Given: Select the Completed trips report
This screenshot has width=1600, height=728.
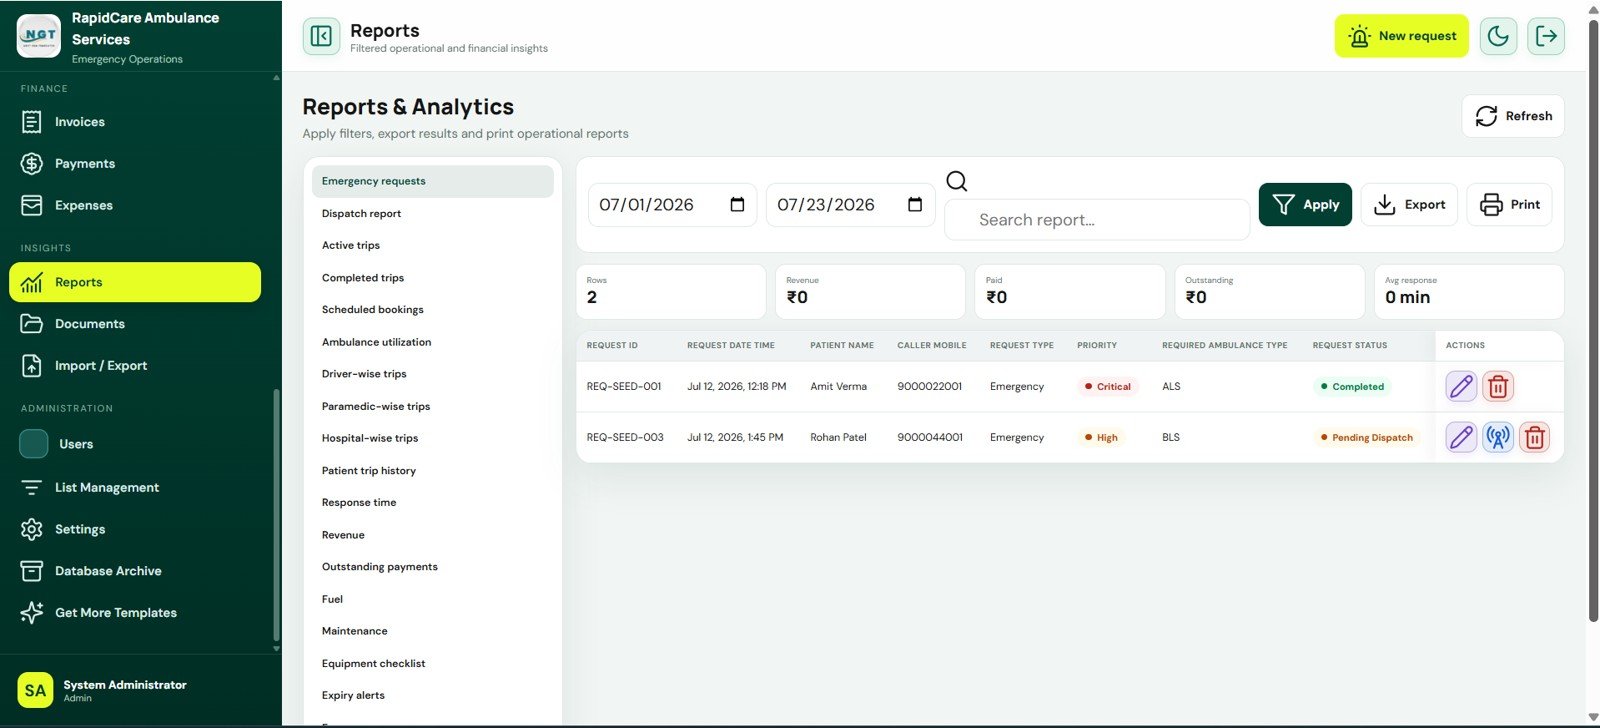Looking at the screenshot, I should 432,278.
